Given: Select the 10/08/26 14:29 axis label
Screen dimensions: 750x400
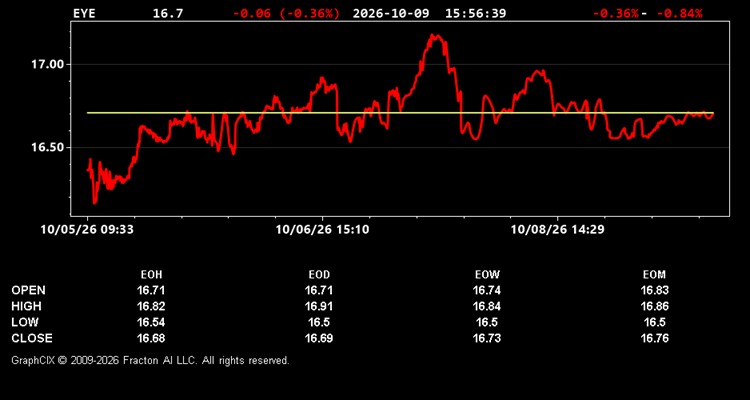Looking at the screenshot, I should point(558,230).
